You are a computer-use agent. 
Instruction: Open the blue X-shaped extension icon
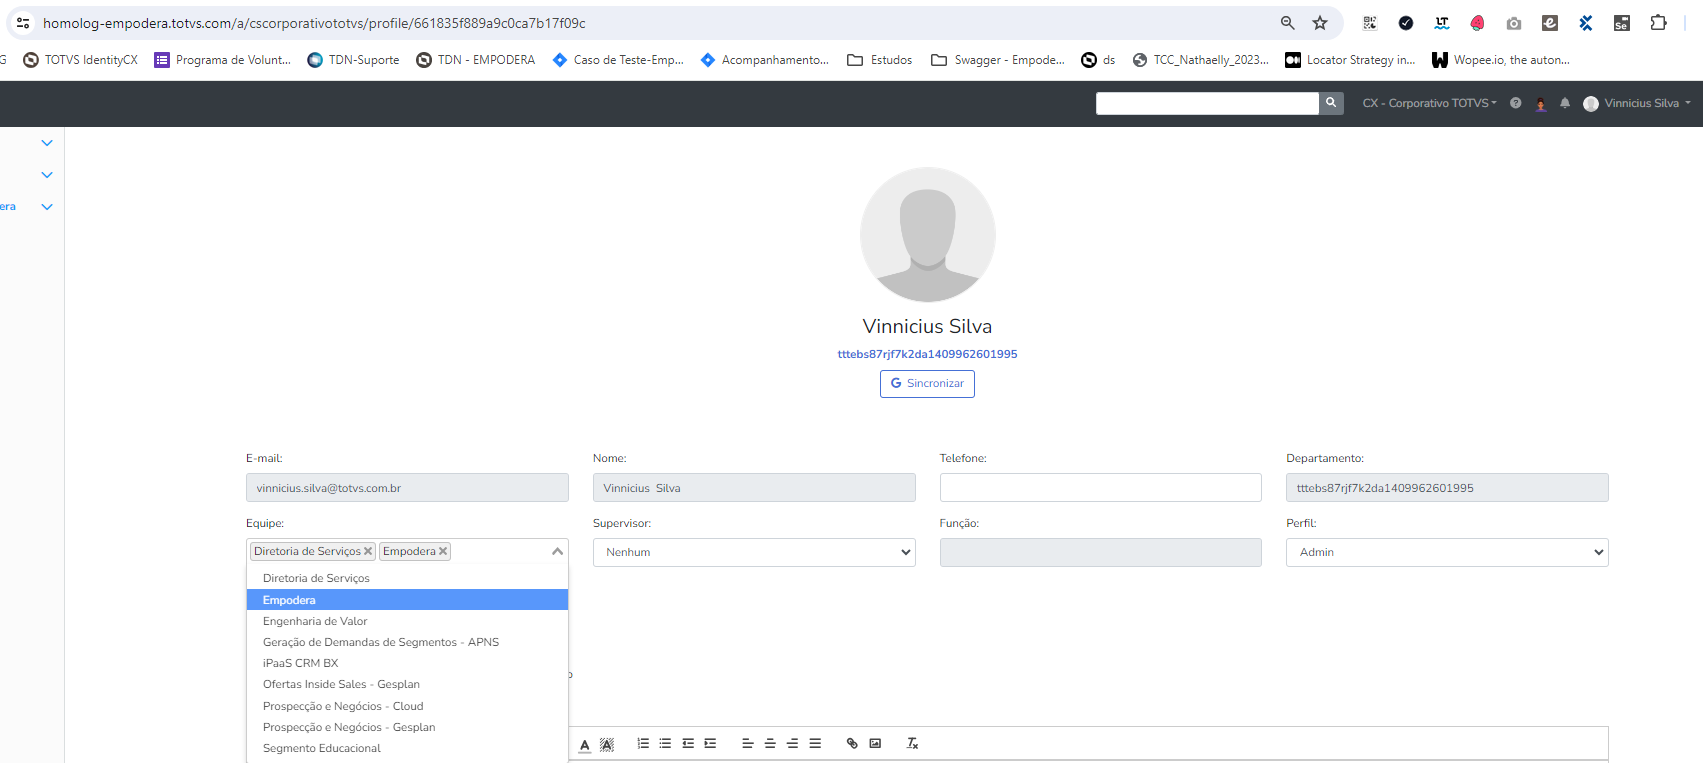[1586, 23]
